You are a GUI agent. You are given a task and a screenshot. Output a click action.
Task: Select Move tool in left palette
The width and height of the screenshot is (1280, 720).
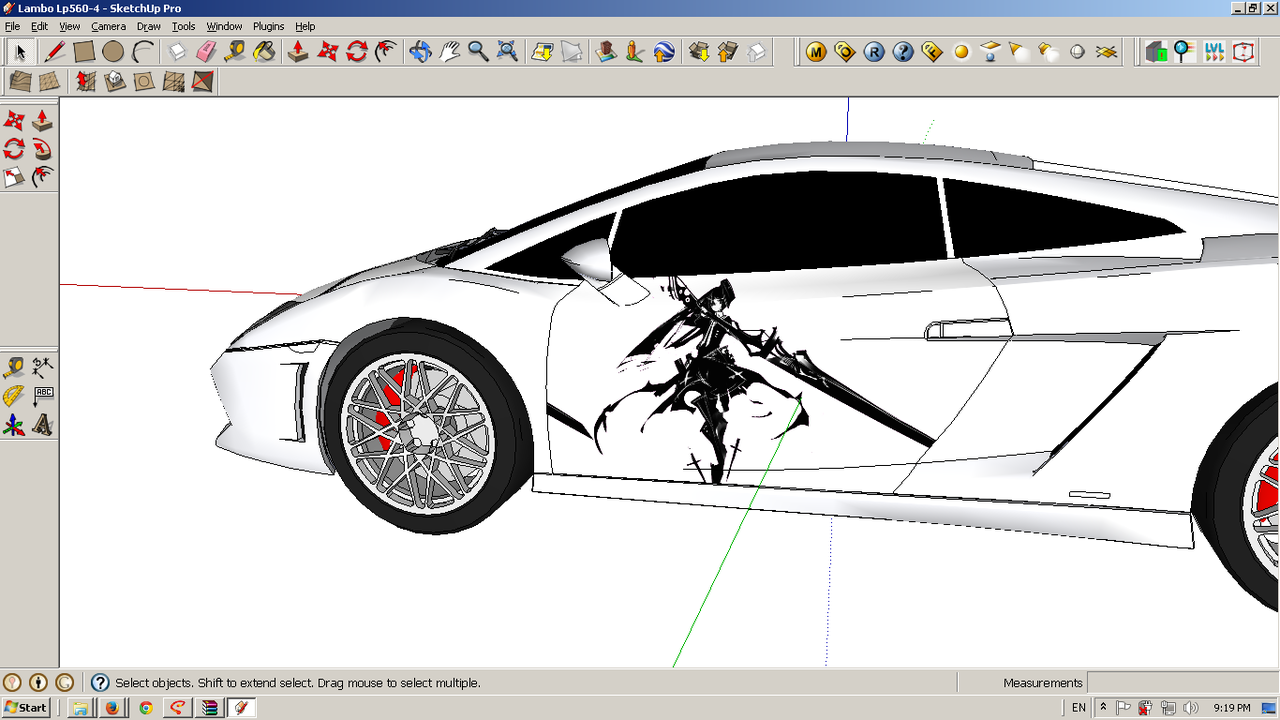coord(14,121)
